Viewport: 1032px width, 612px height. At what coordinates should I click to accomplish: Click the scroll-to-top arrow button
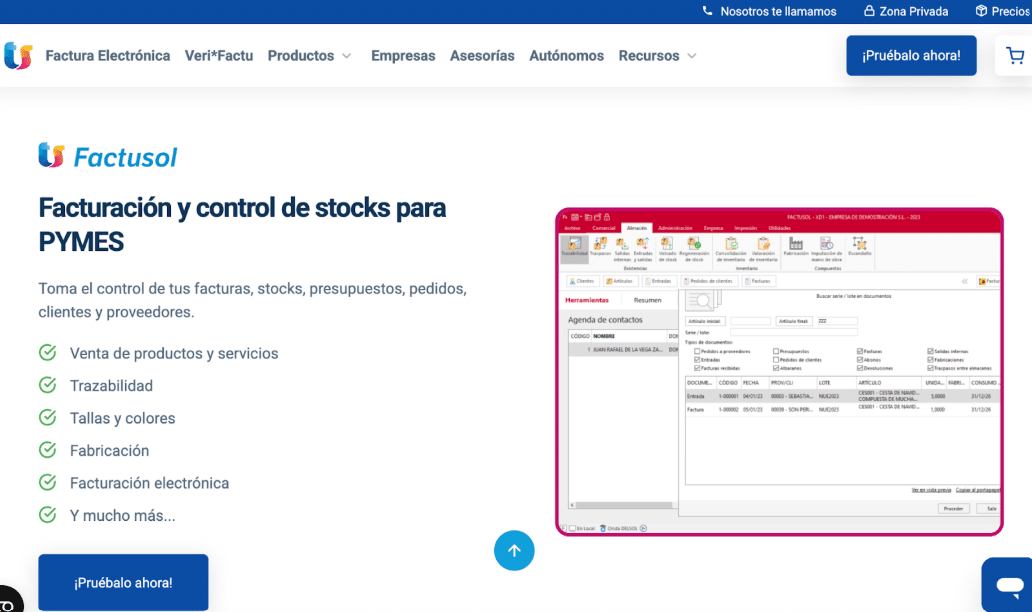pyautogui.click(x=514, y=550)
